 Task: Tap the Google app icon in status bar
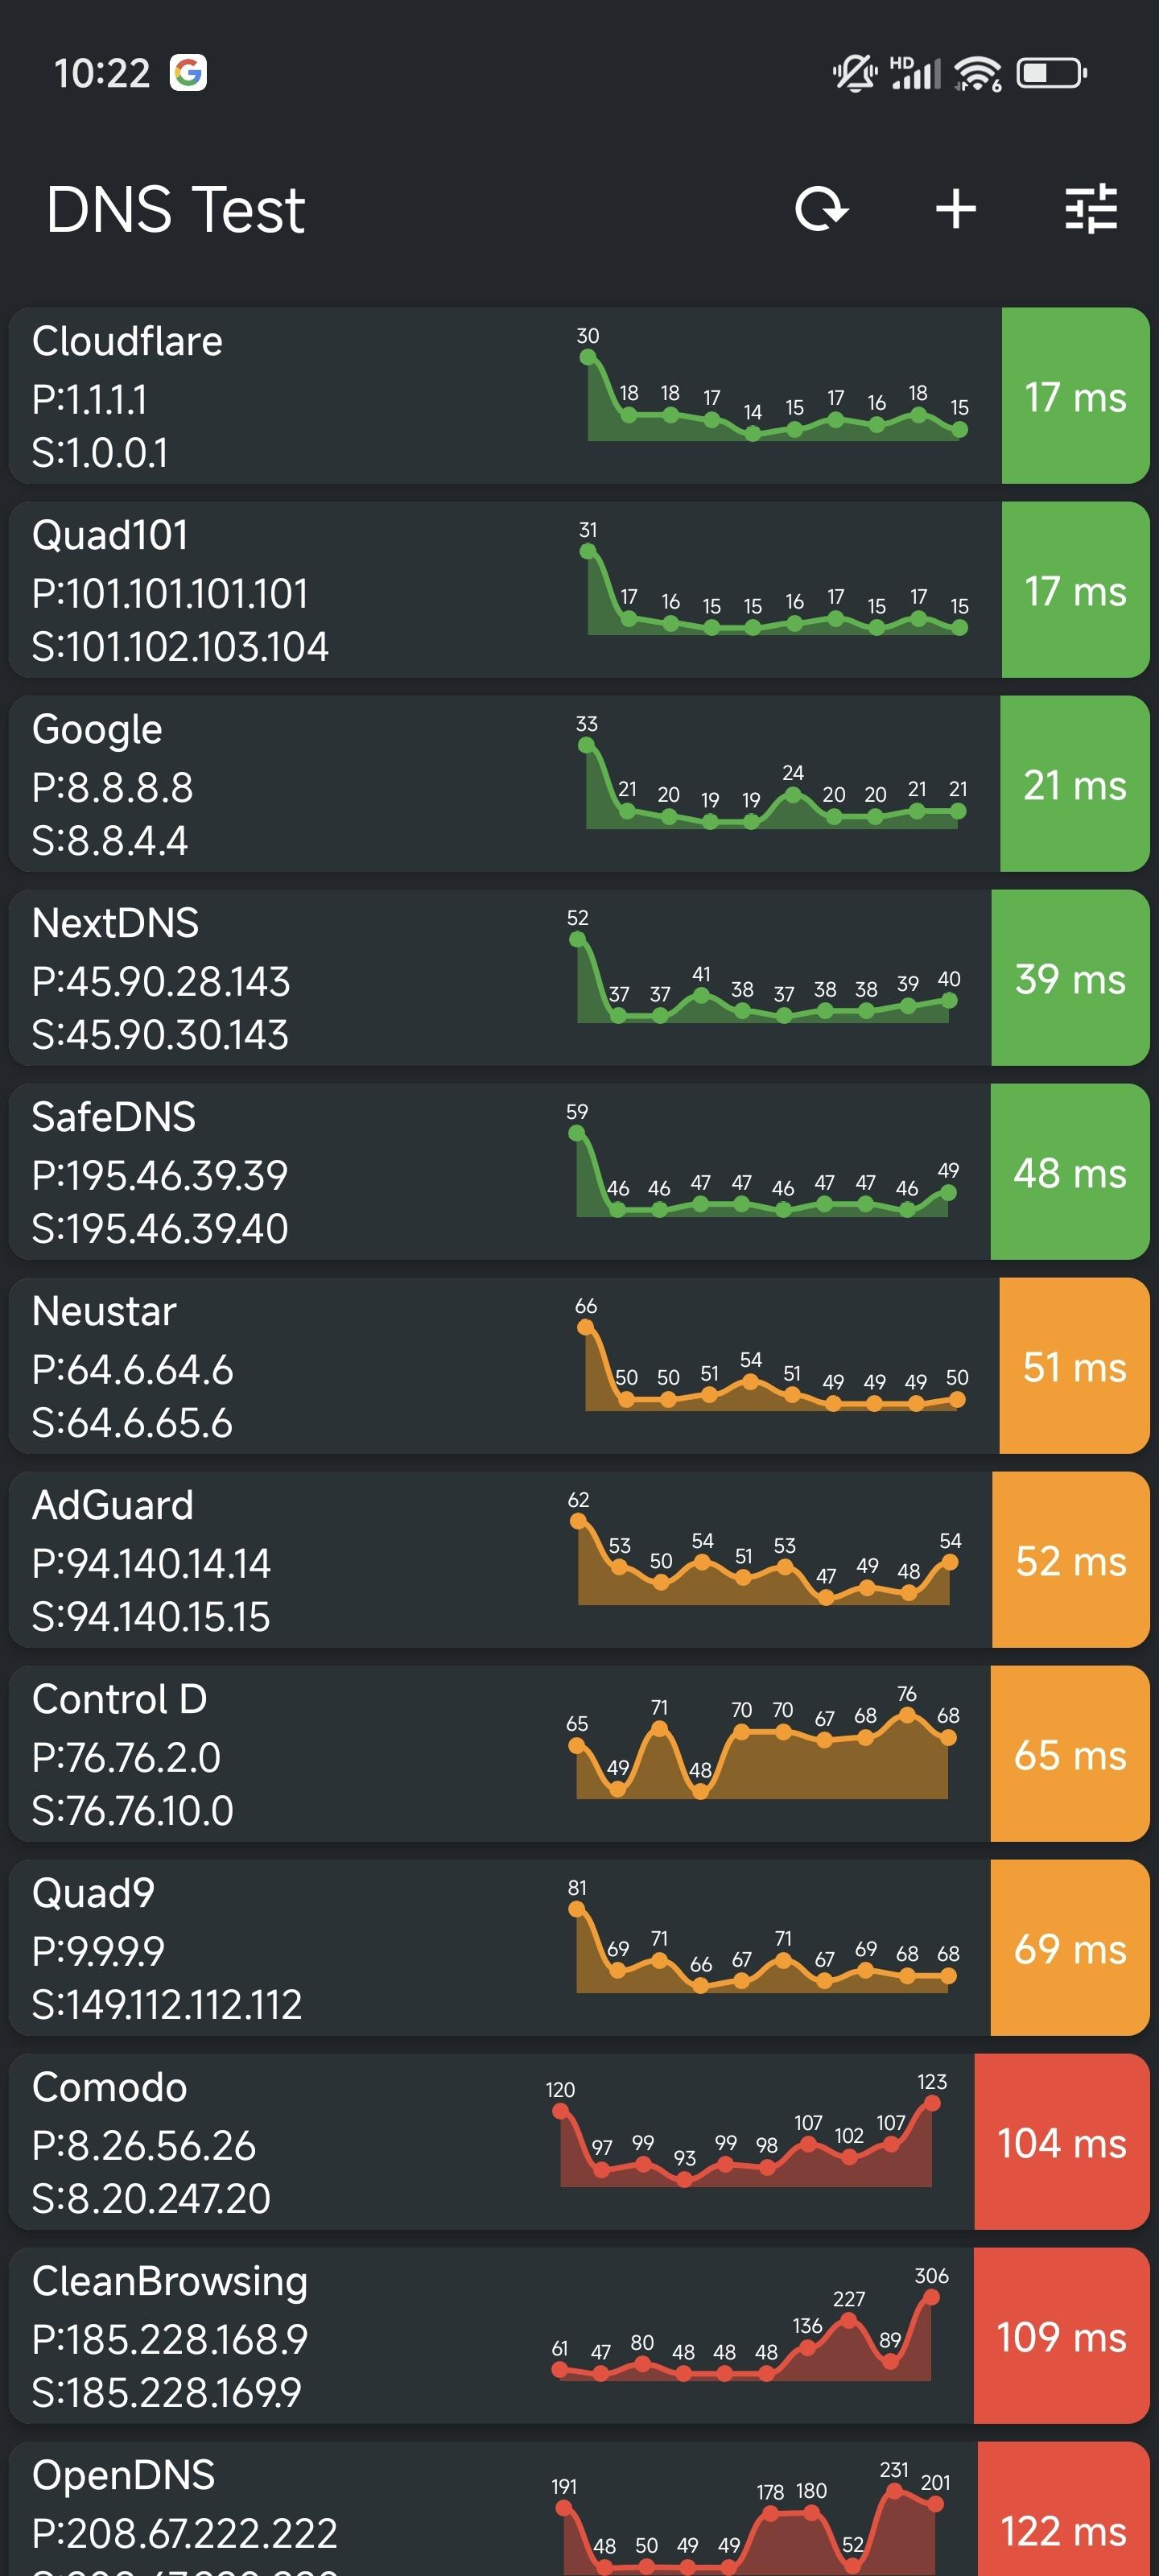(x=188, y=73)
